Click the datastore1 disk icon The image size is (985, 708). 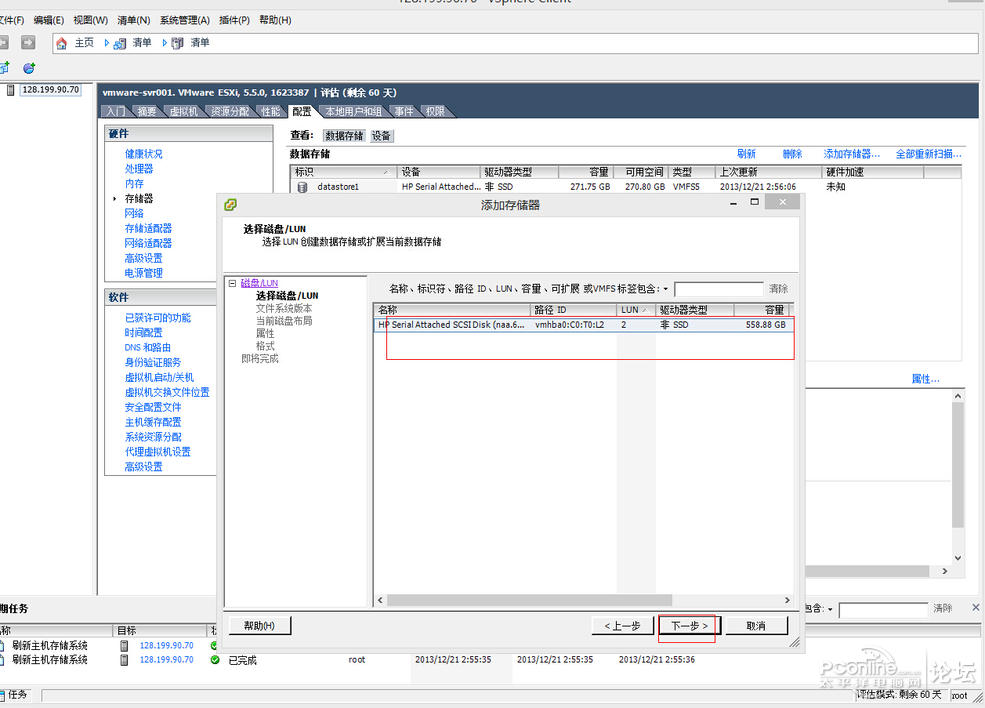[302, 187]
